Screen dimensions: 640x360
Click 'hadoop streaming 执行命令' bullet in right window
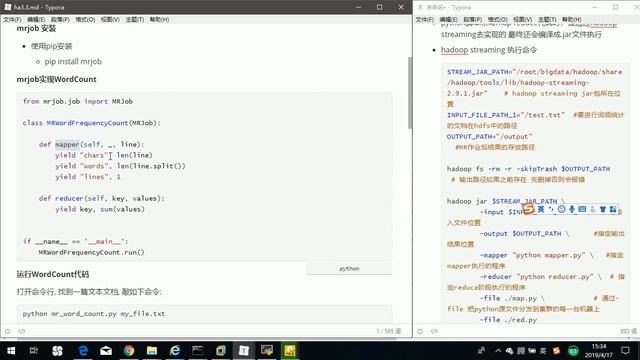tap(489, 50)
